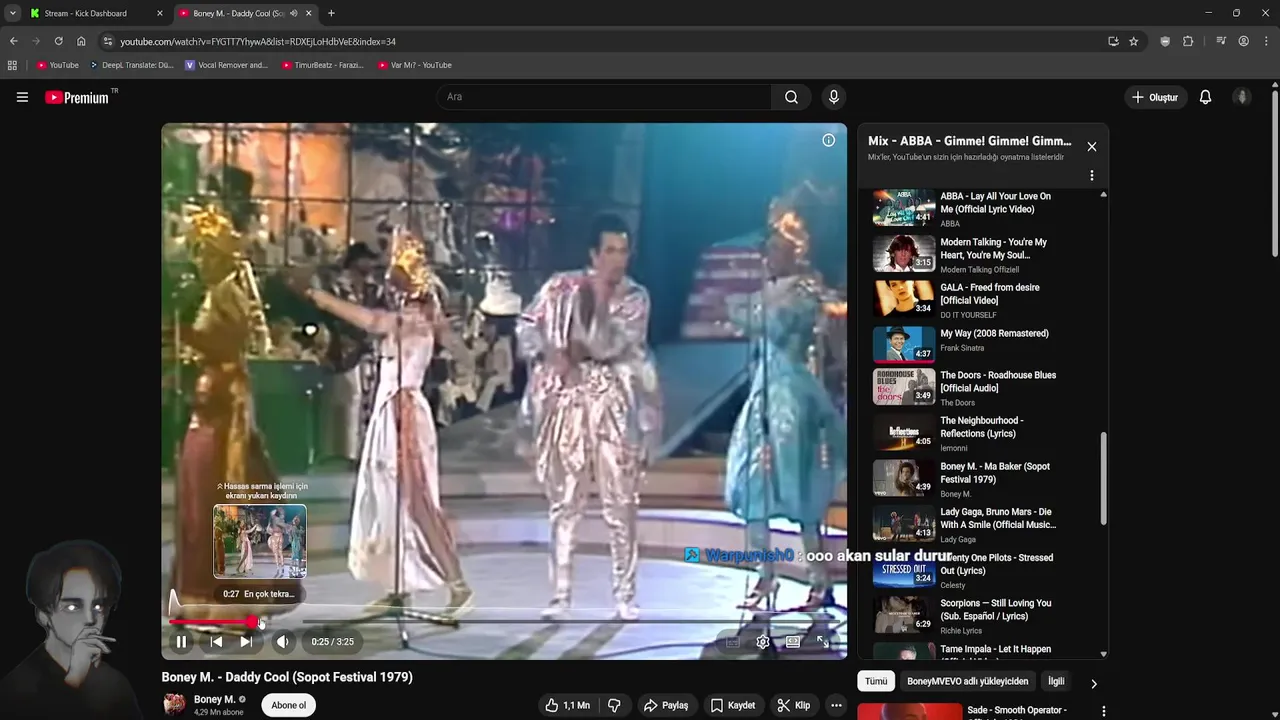This screenshot has height=720, width=1280.
Task: Open the video player settings gear
Action: (763, 642)
